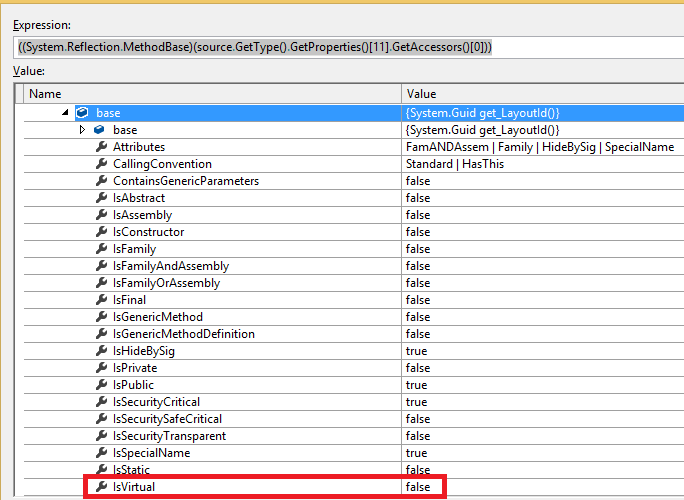Click the wrench icon beside IsPrivate
The image size is (684, 500).
pos(101,368)
